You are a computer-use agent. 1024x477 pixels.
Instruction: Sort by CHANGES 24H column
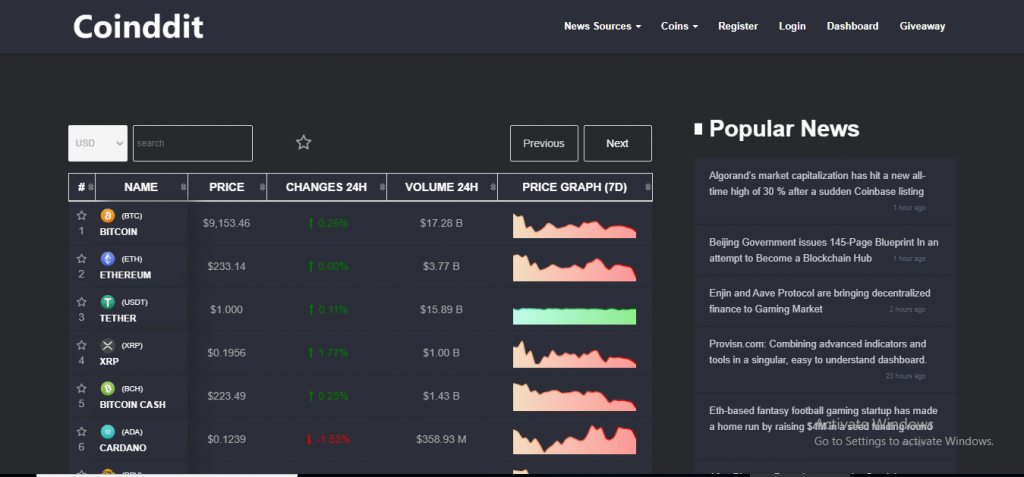(x=327, y=188)
